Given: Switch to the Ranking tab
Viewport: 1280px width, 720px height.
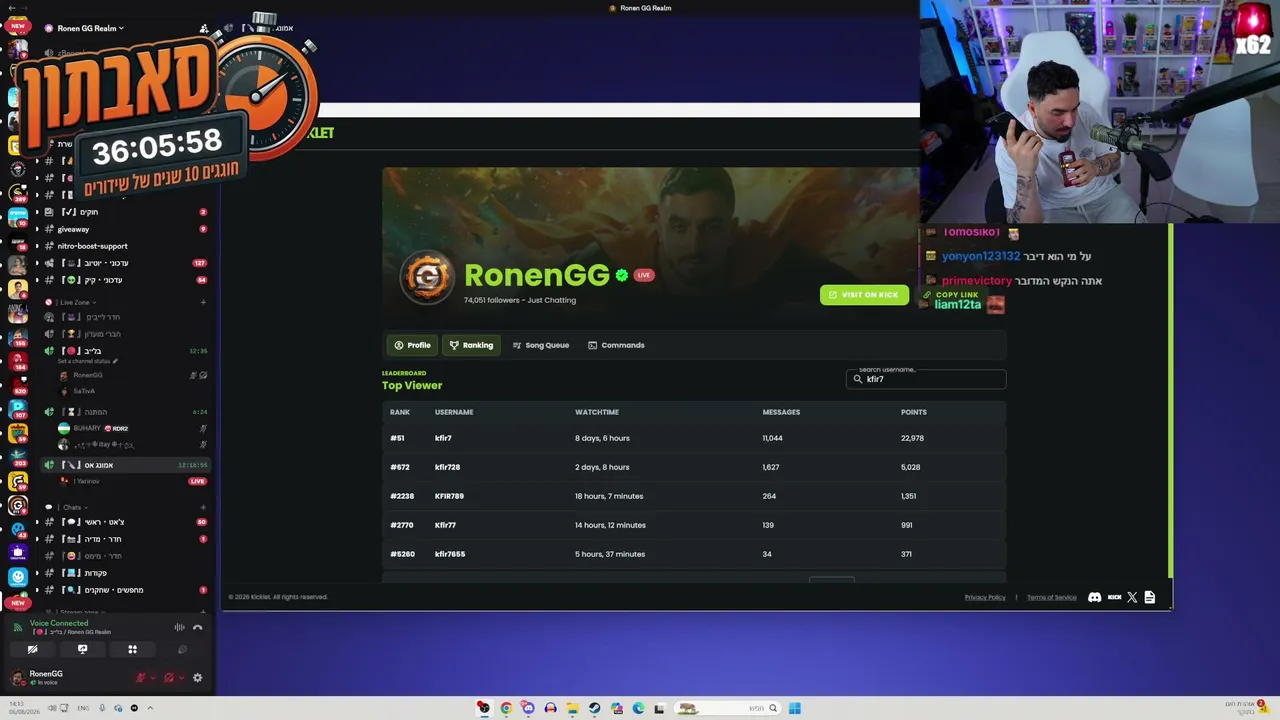Looking at the screenshot, I should tap(471, 345).
